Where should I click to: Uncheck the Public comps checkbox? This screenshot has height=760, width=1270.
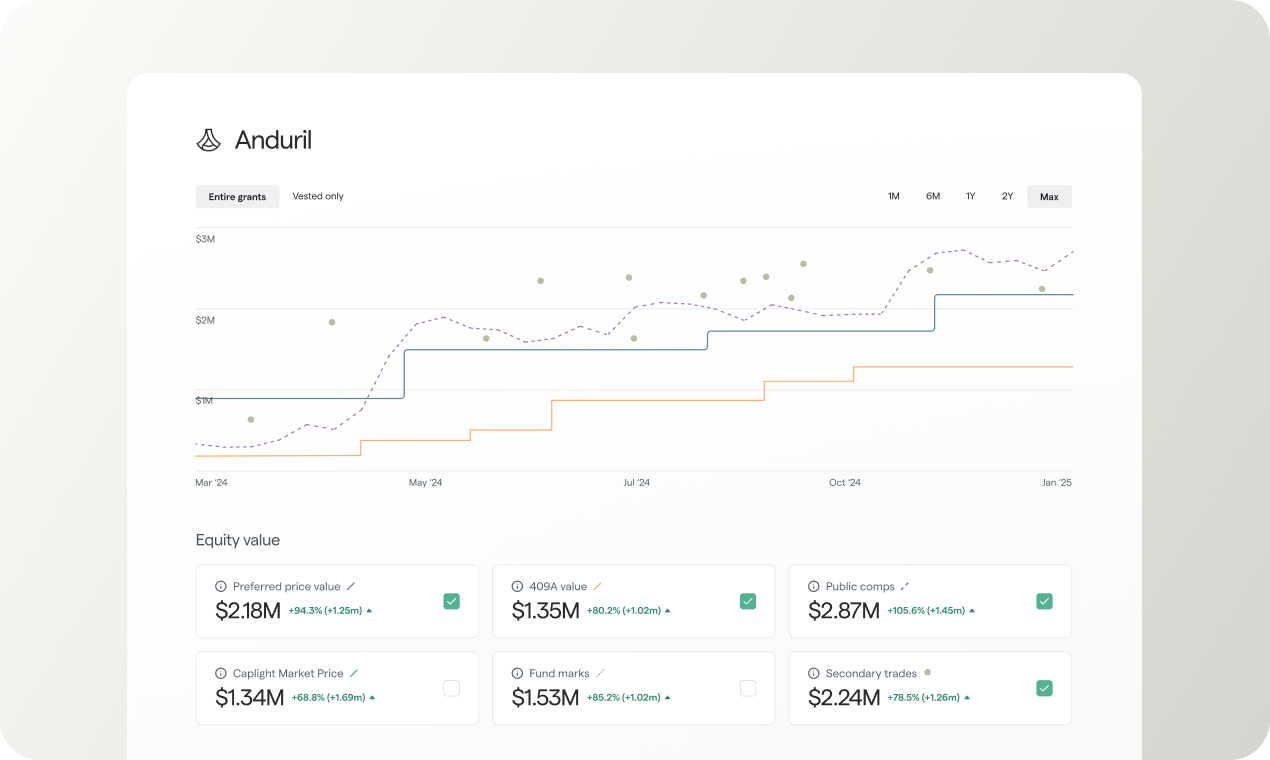[x=1044, y=601]
